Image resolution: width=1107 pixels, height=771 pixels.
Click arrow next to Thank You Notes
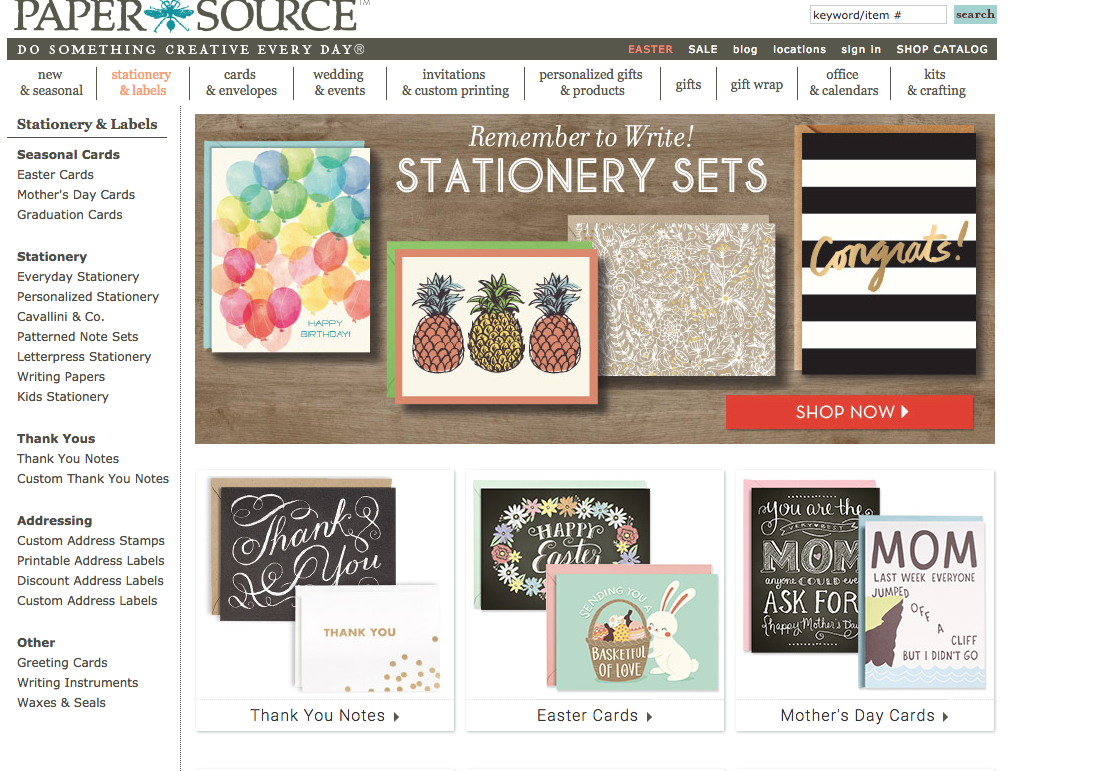397,717
